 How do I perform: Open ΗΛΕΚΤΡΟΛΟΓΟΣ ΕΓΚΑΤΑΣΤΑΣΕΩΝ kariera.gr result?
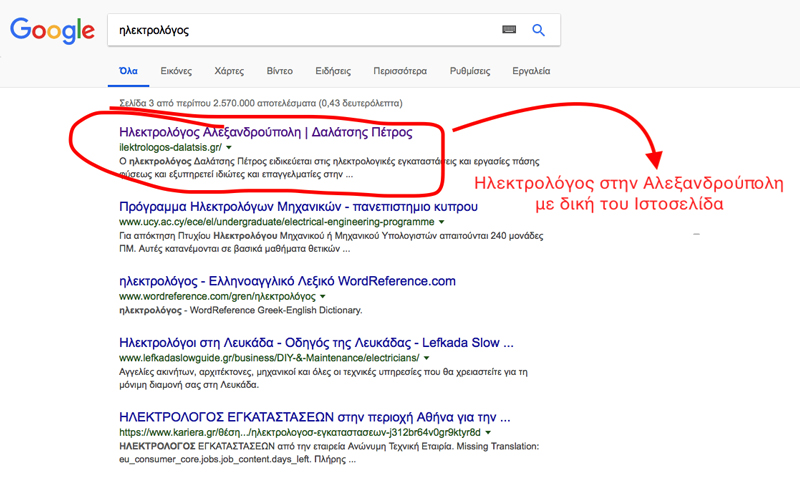click(x=315, y=417)
